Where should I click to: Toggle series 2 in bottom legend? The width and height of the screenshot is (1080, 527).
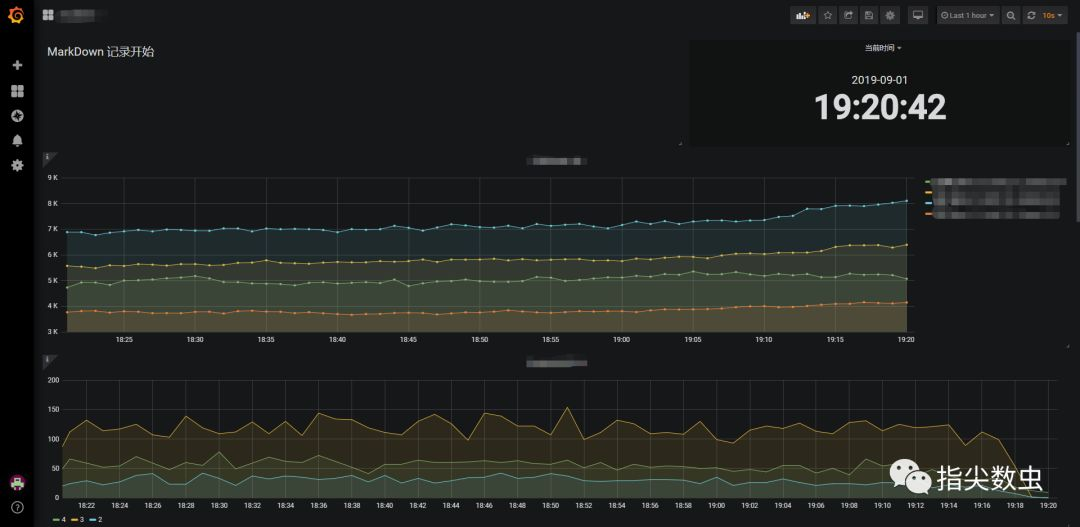coord(95,519)
